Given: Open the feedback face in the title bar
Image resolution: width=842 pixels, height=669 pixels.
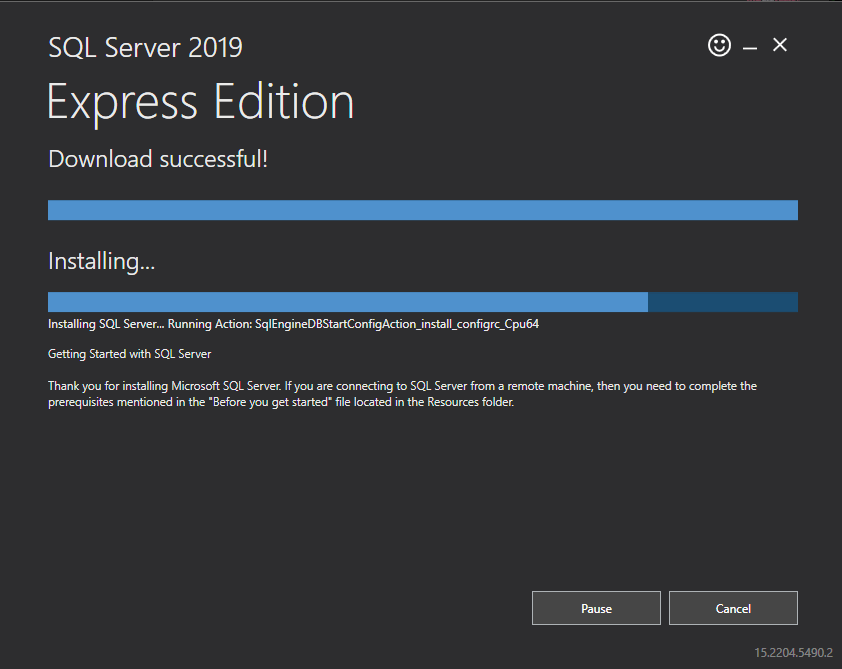Looking at the screenshot, I should pos(719,45).
